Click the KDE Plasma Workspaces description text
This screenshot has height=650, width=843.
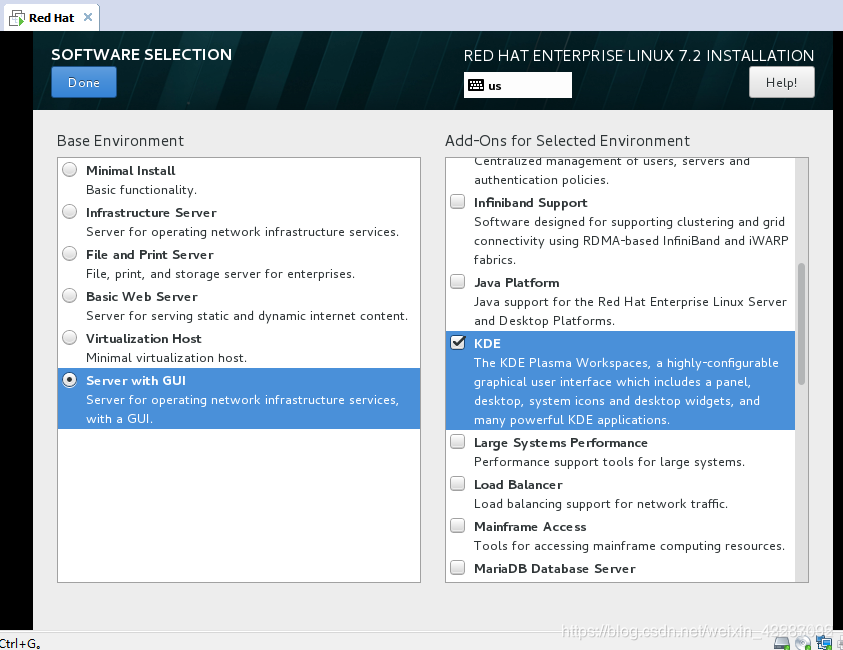(x=626, y=391)
